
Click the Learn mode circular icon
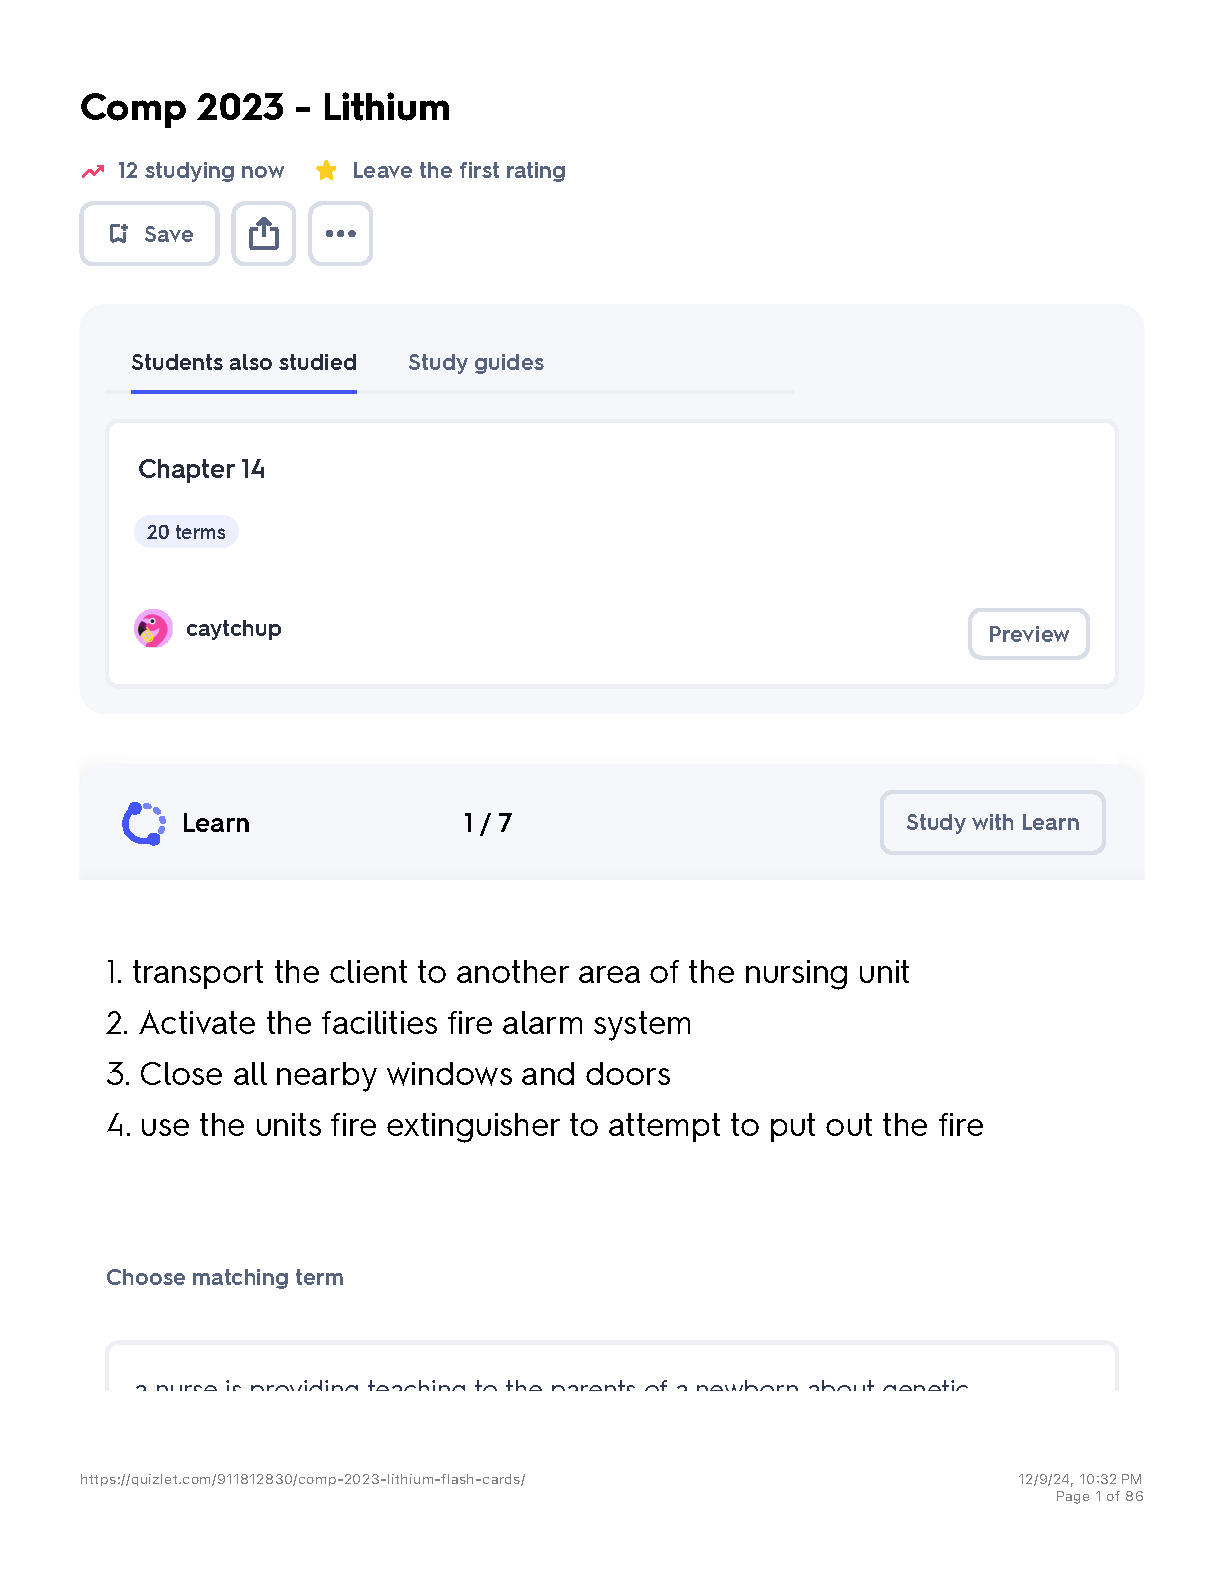144,823
